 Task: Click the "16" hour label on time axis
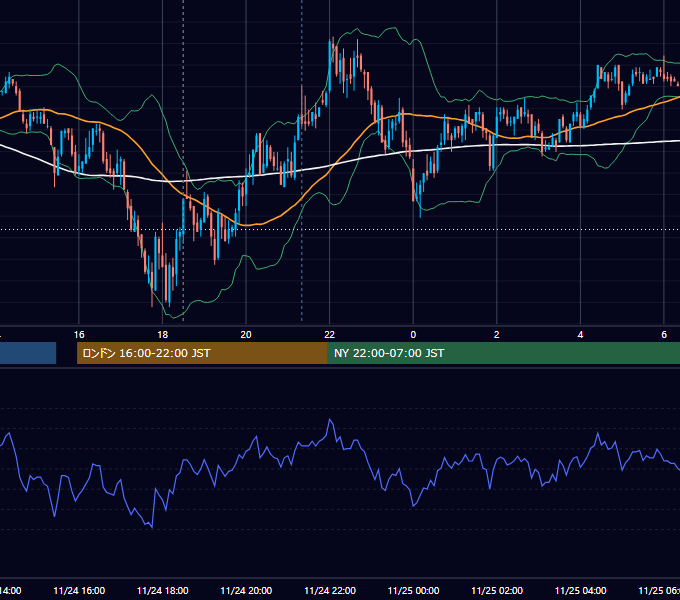tap(79, 335)
